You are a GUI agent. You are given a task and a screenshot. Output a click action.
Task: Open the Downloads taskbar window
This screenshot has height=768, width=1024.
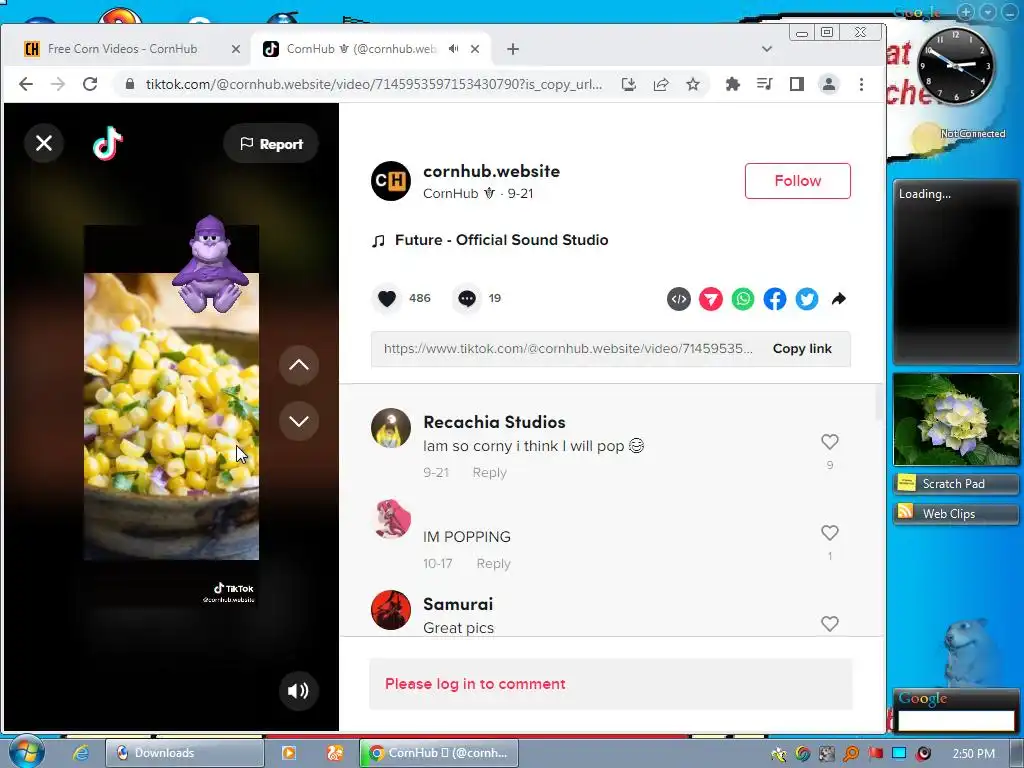coord(185,753)
